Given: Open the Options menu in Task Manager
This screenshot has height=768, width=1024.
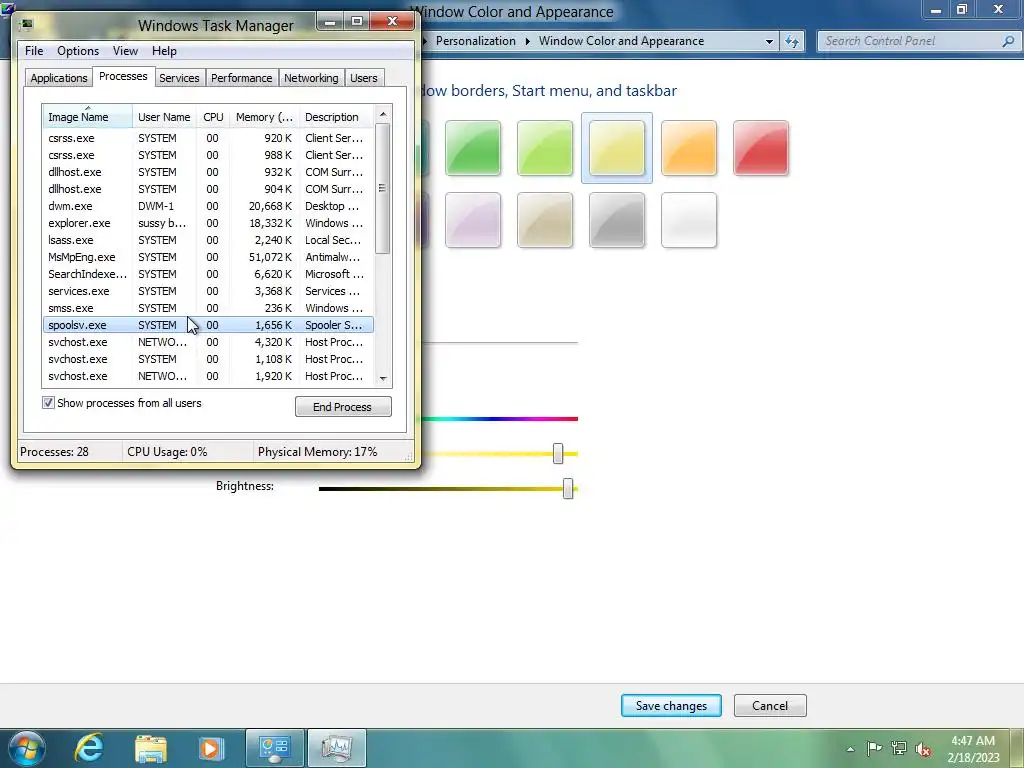Looking at the screenshot, I should [78, 51].
